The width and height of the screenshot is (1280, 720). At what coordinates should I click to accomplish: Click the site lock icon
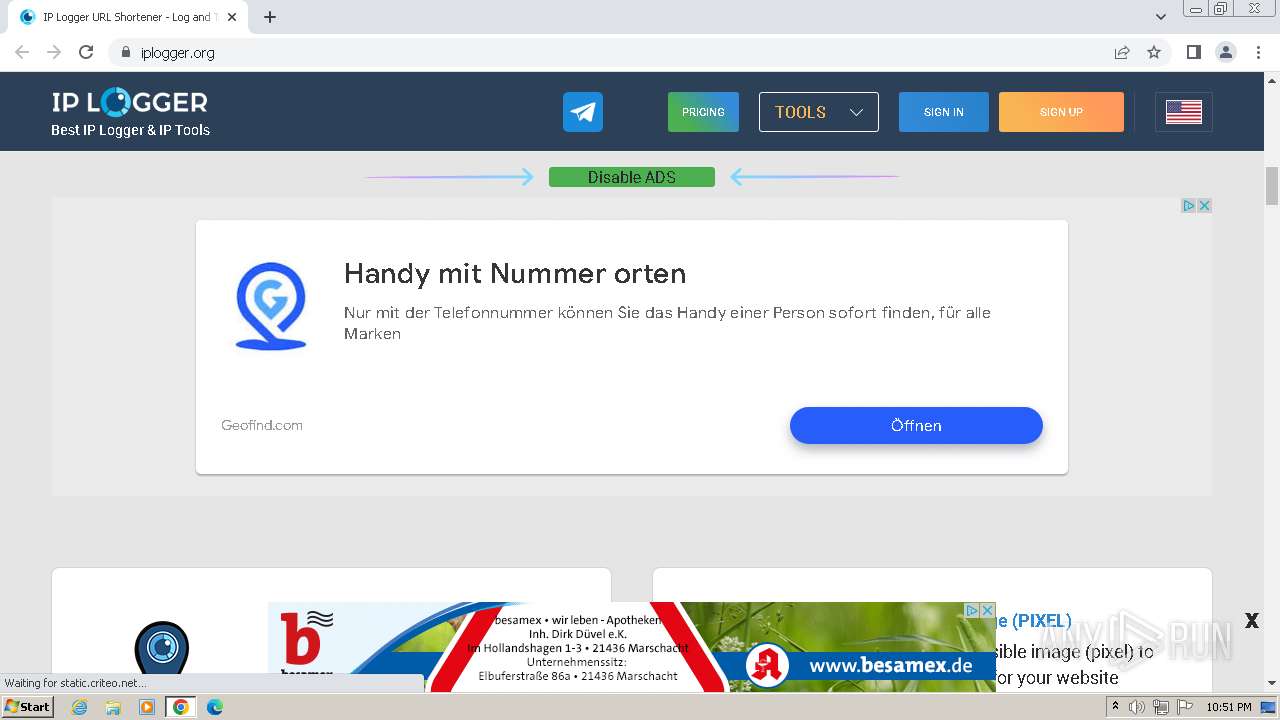pyautogui.click(x=126, y=53)
